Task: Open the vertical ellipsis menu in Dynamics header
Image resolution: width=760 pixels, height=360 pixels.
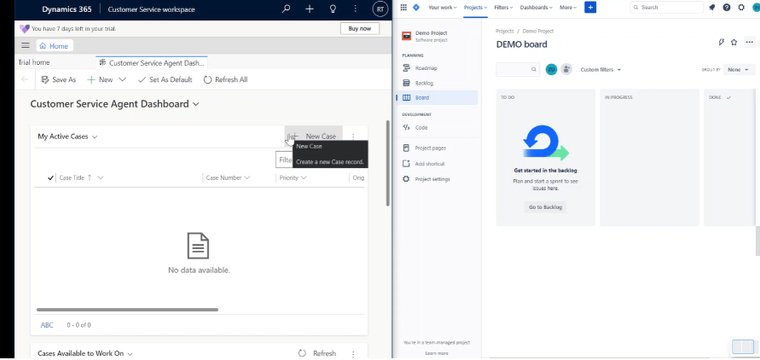Action: 355,9
